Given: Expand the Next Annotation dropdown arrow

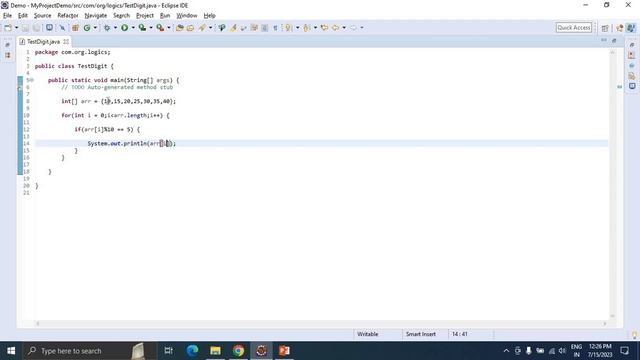Looking at the screenshot, I should [297, 28].
